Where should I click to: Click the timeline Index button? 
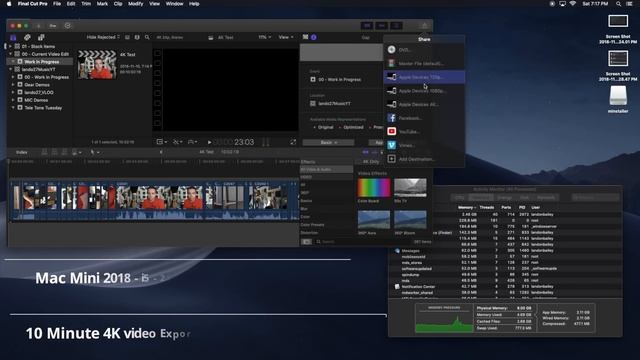pos(22,152)
